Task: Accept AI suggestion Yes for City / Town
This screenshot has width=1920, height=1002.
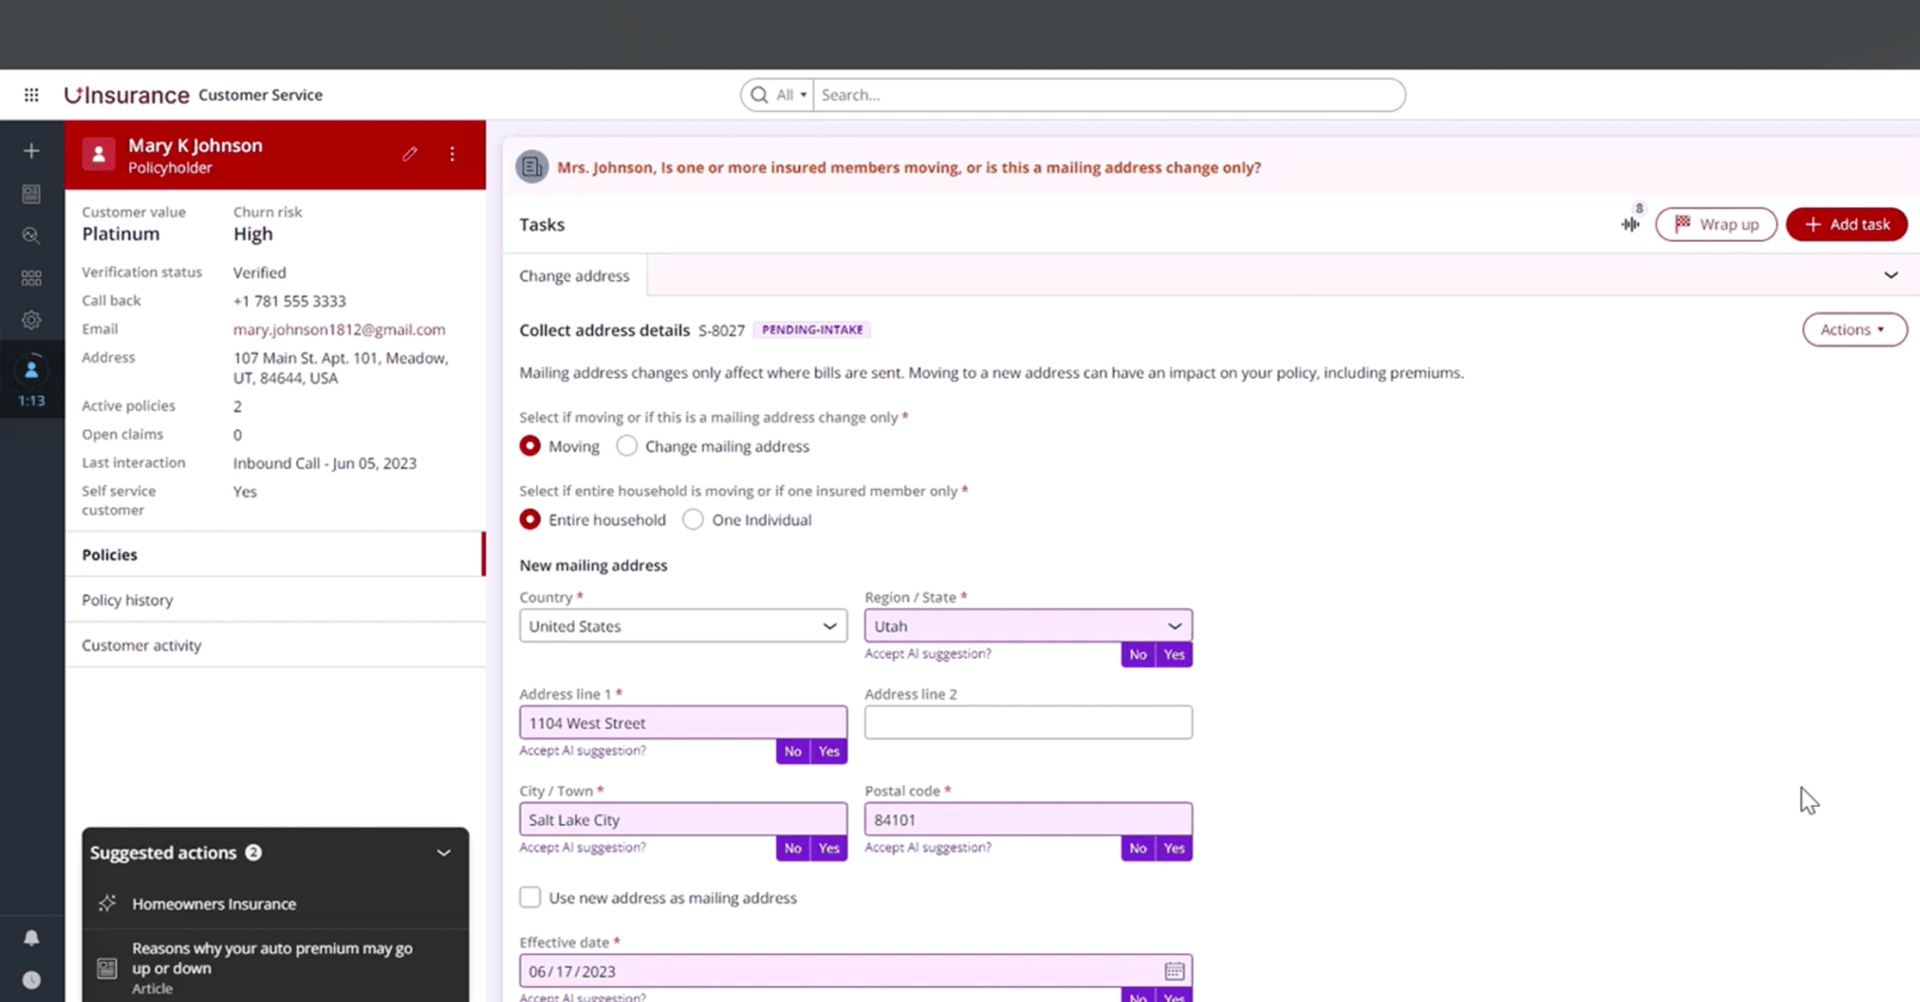Action: coord(829,848)
